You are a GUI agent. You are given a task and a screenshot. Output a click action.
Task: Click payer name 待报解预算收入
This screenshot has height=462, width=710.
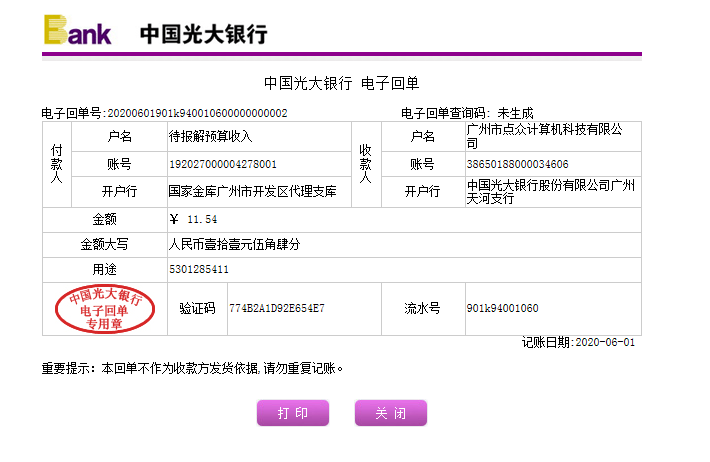(x=211, y=136)
